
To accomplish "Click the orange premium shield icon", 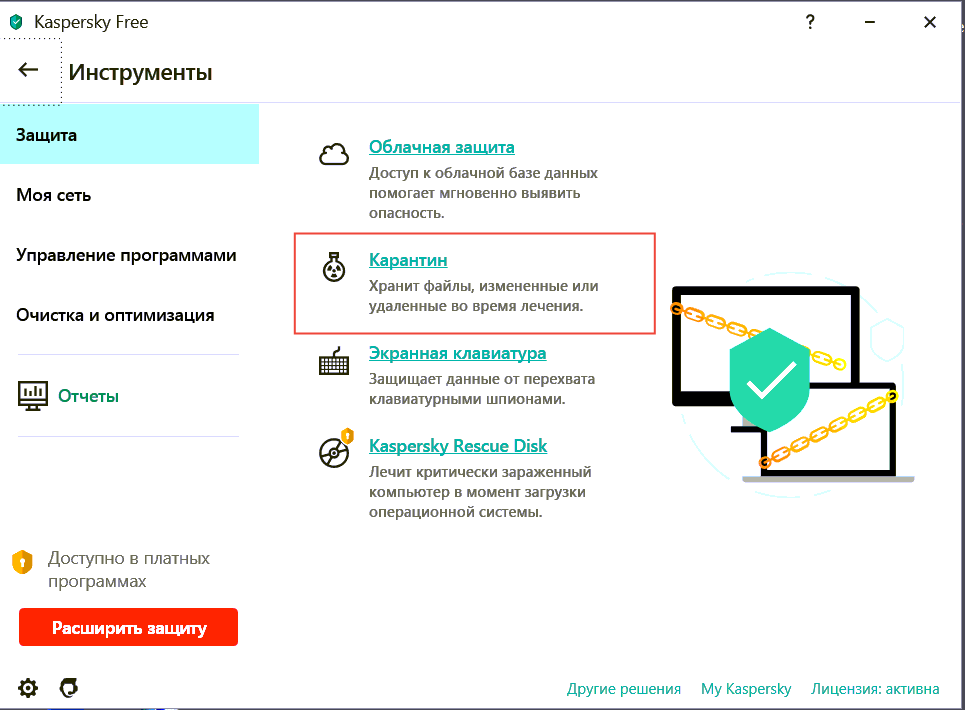I will 22,562.
